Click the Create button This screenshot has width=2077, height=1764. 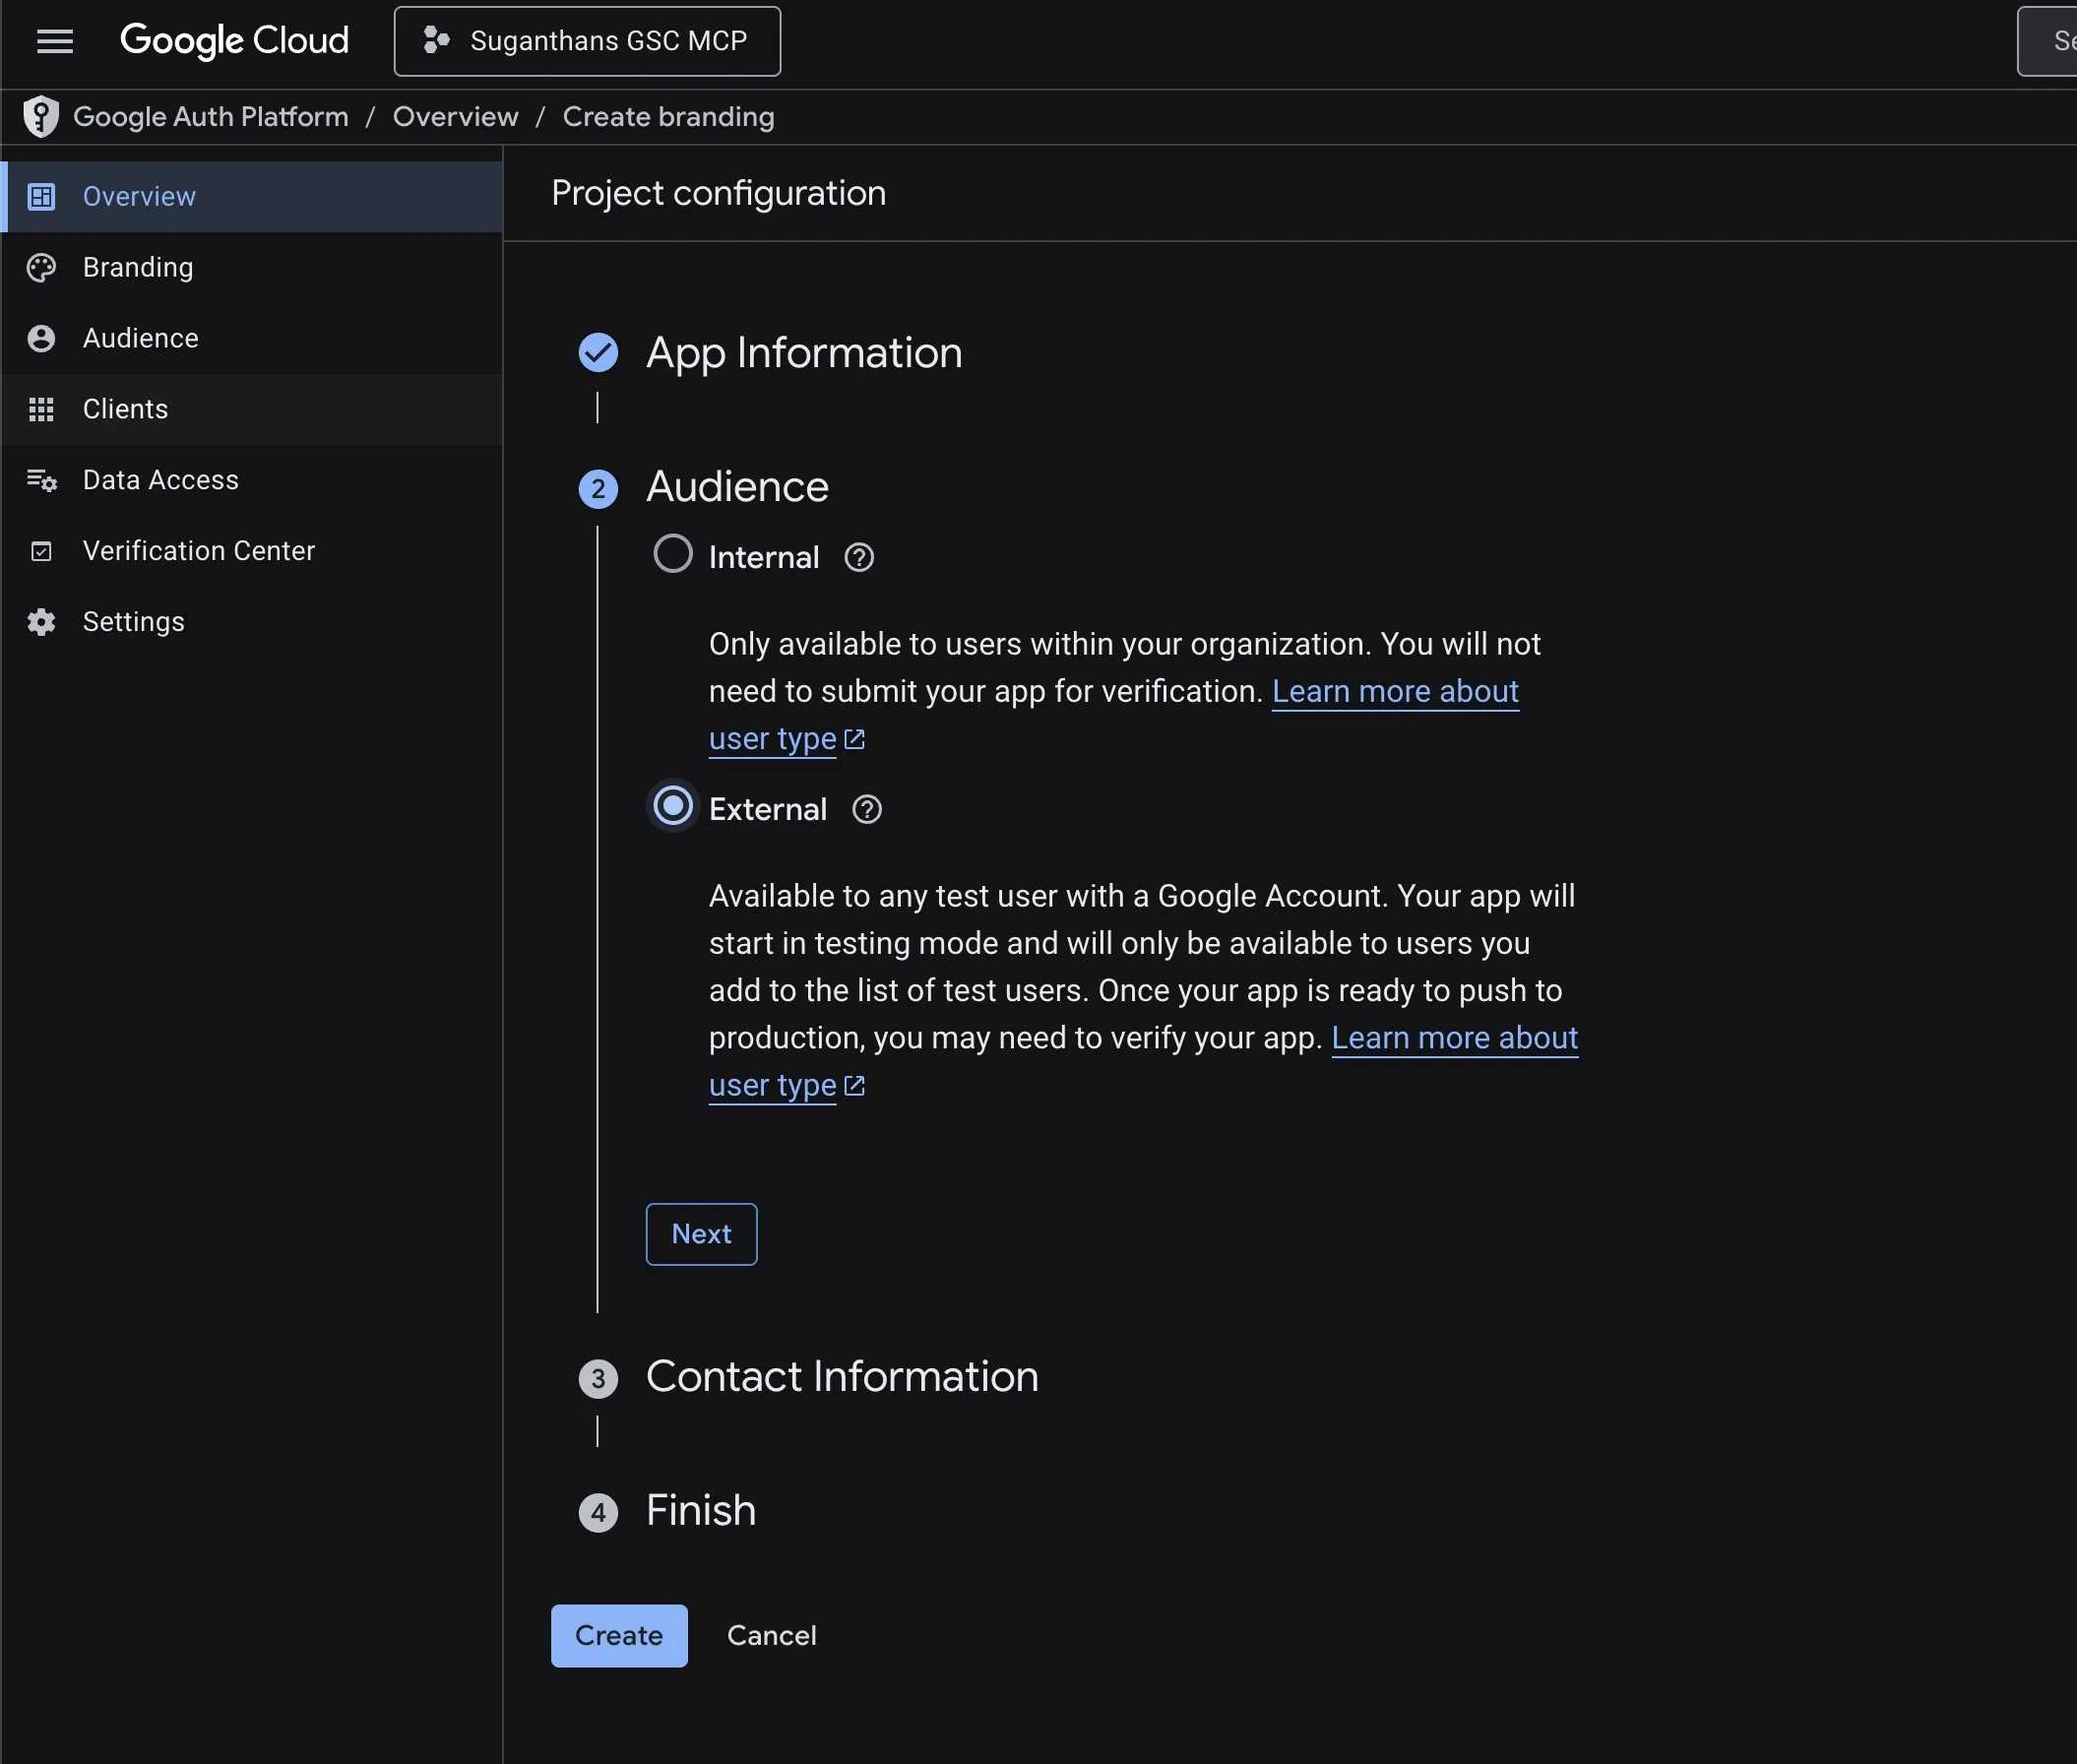[618, 1635]
